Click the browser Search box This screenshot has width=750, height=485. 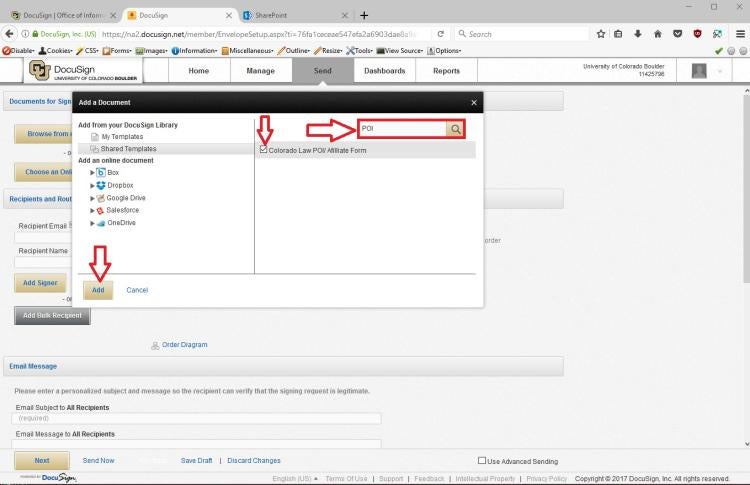(522, 34)
